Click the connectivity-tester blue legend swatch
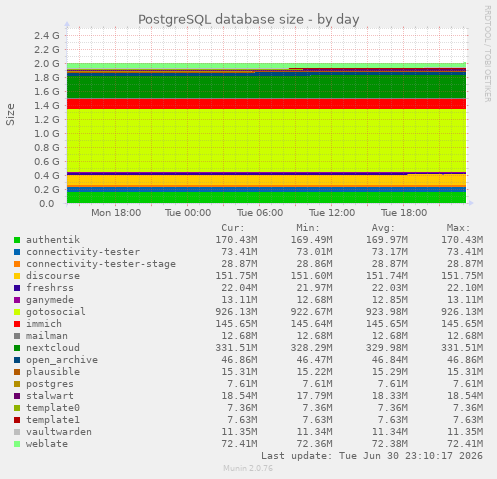The height and width of the screenshot is (479, 497). [17, 252]
